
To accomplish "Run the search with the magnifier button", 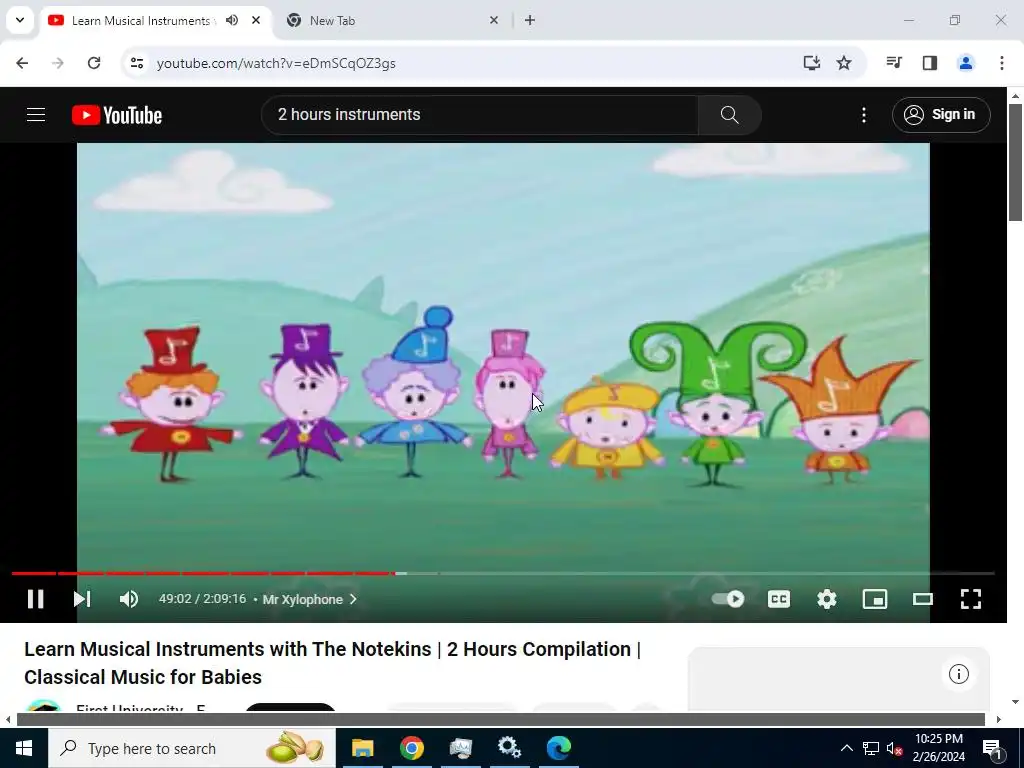I will click(x=729, y=115).
